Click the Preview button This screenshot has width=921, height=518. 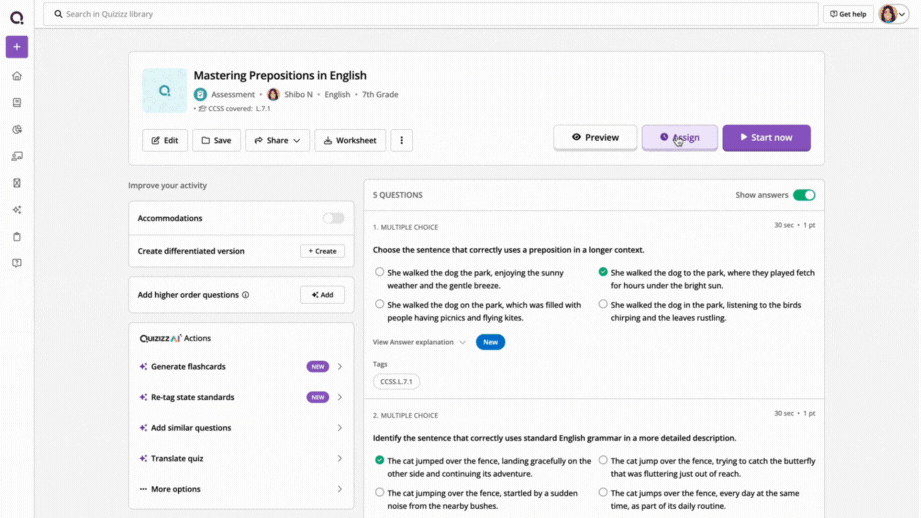pyautogui.click(x=595, y=137)
